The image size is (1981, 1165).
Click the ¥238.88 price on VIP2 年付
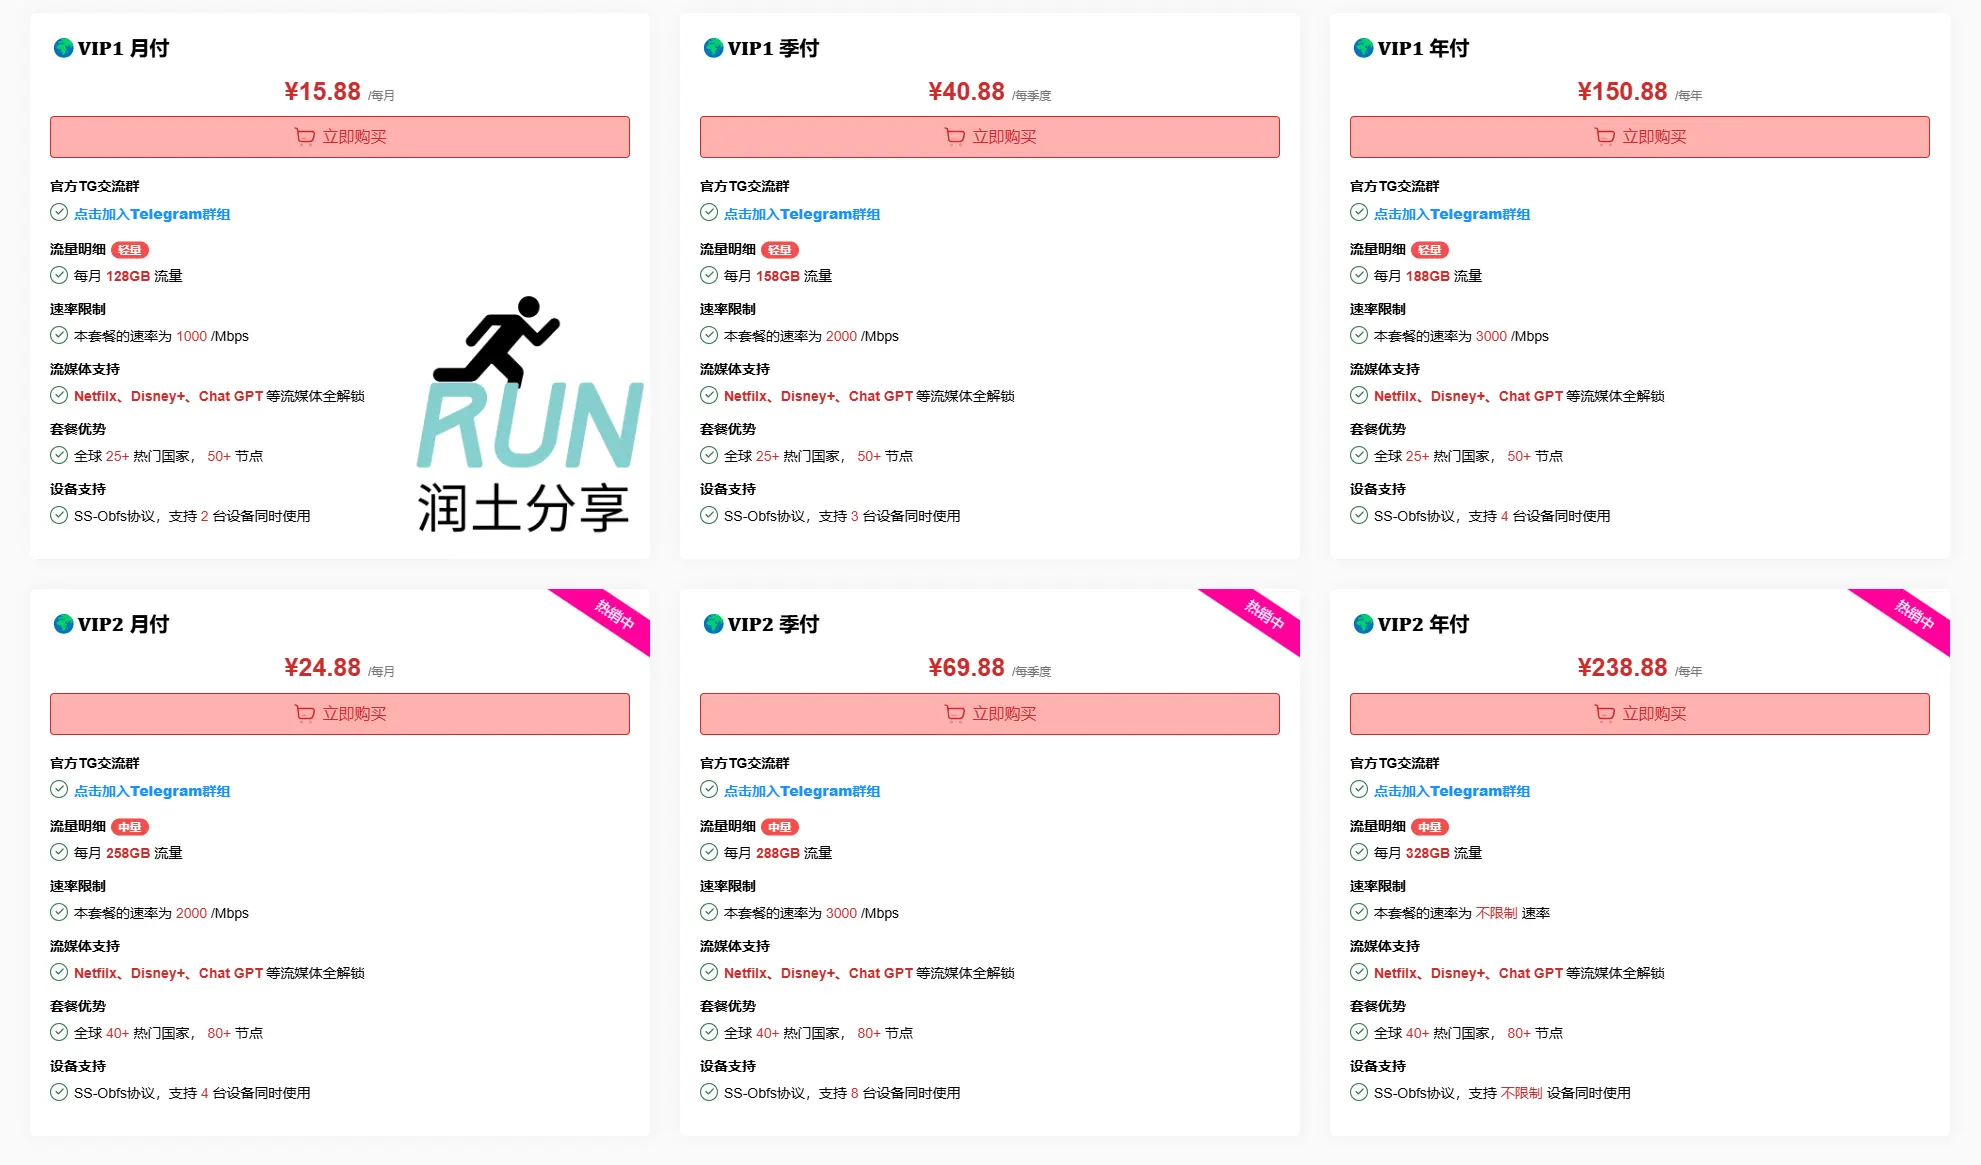point(1622,668)
